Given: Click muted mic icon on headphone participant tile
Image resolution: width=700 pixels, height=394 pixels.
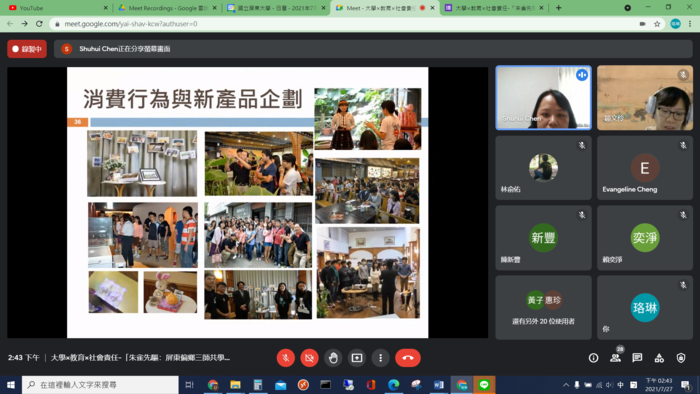Looking at the screenshot, I should [x=683, y=75].
